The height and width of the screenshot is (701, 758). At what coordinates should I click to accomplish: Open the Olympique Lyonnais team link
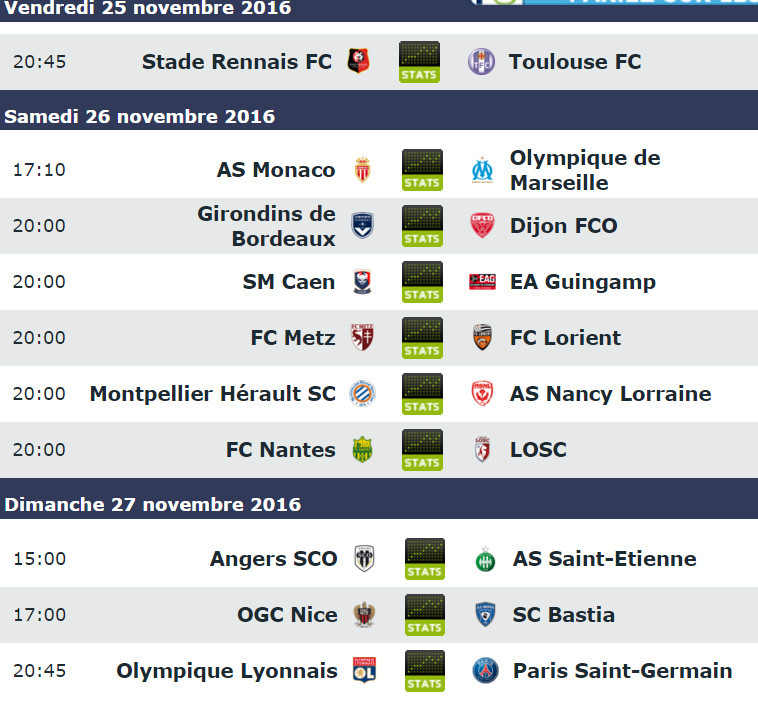[227, 671]
